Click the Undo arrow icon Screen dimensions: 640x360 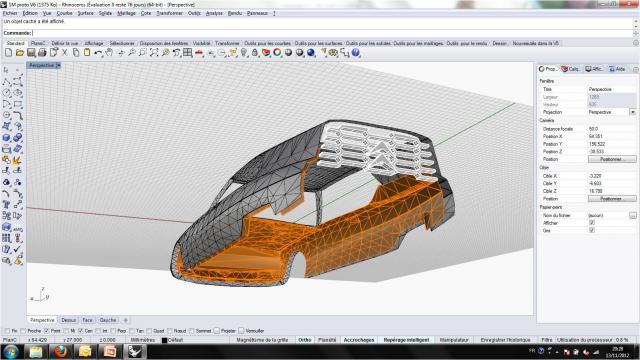tap(98, 53)
